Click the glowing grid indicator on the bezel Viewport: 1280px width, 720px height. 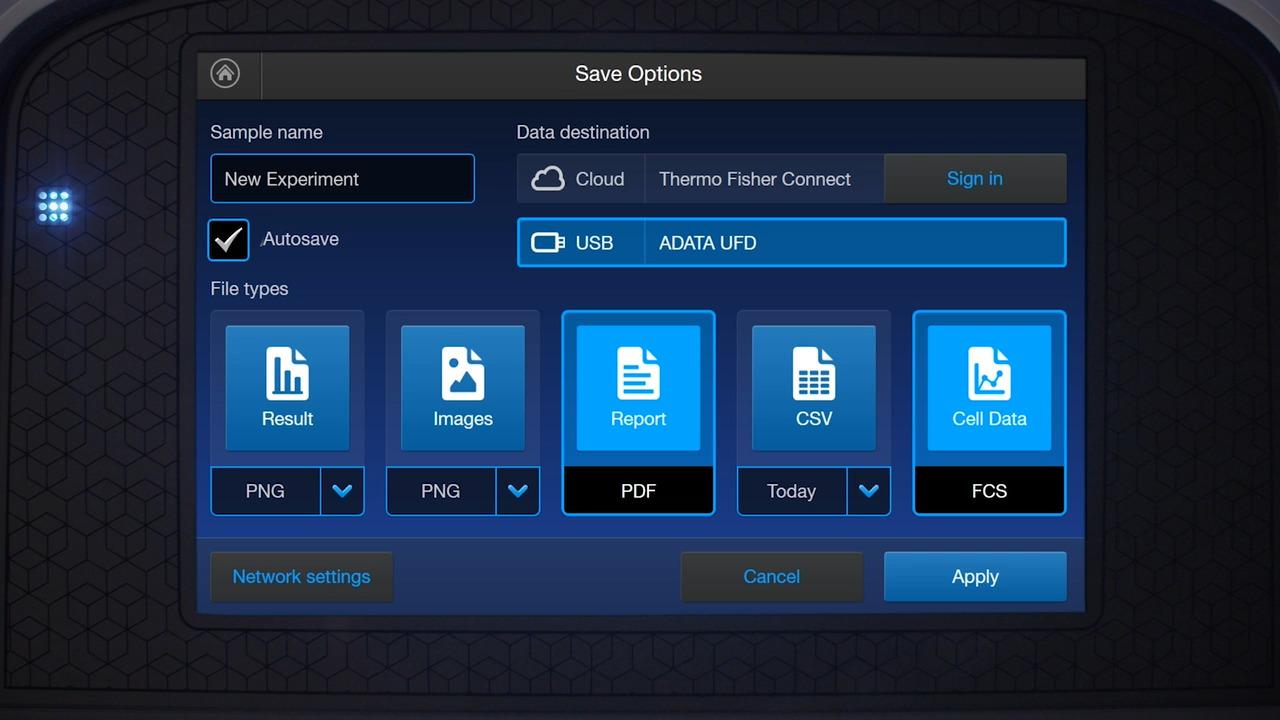(x=54, y=206)
